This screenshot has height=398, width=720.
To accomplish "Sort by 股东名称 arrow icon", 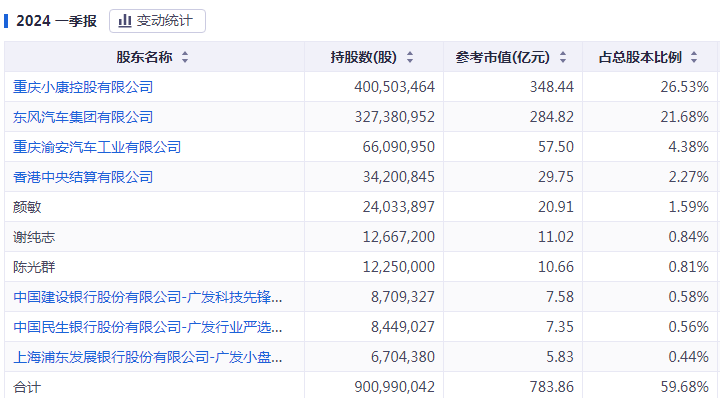I will coord(185,57).
